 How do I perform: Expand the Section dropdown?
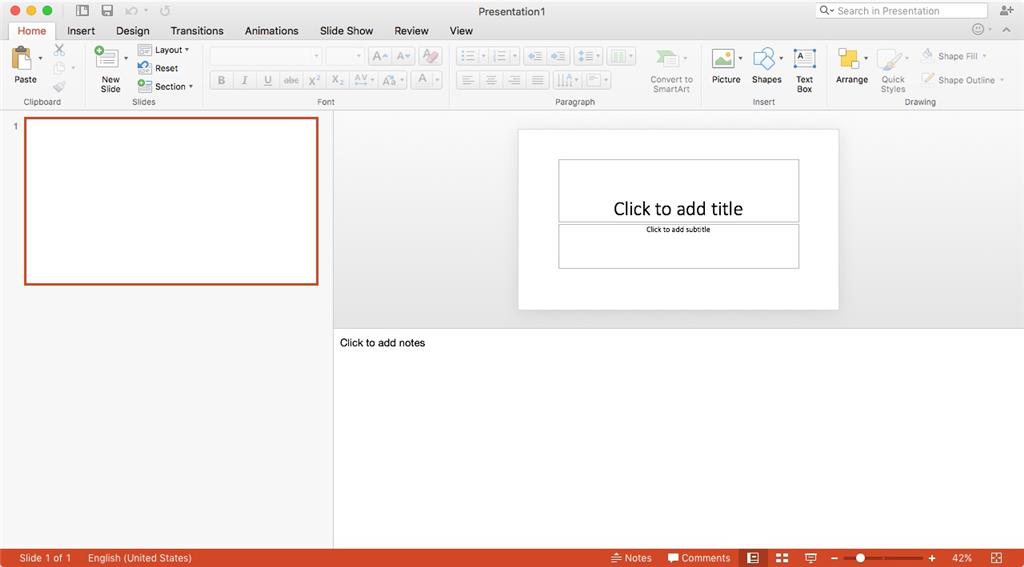tap(191, 86)
